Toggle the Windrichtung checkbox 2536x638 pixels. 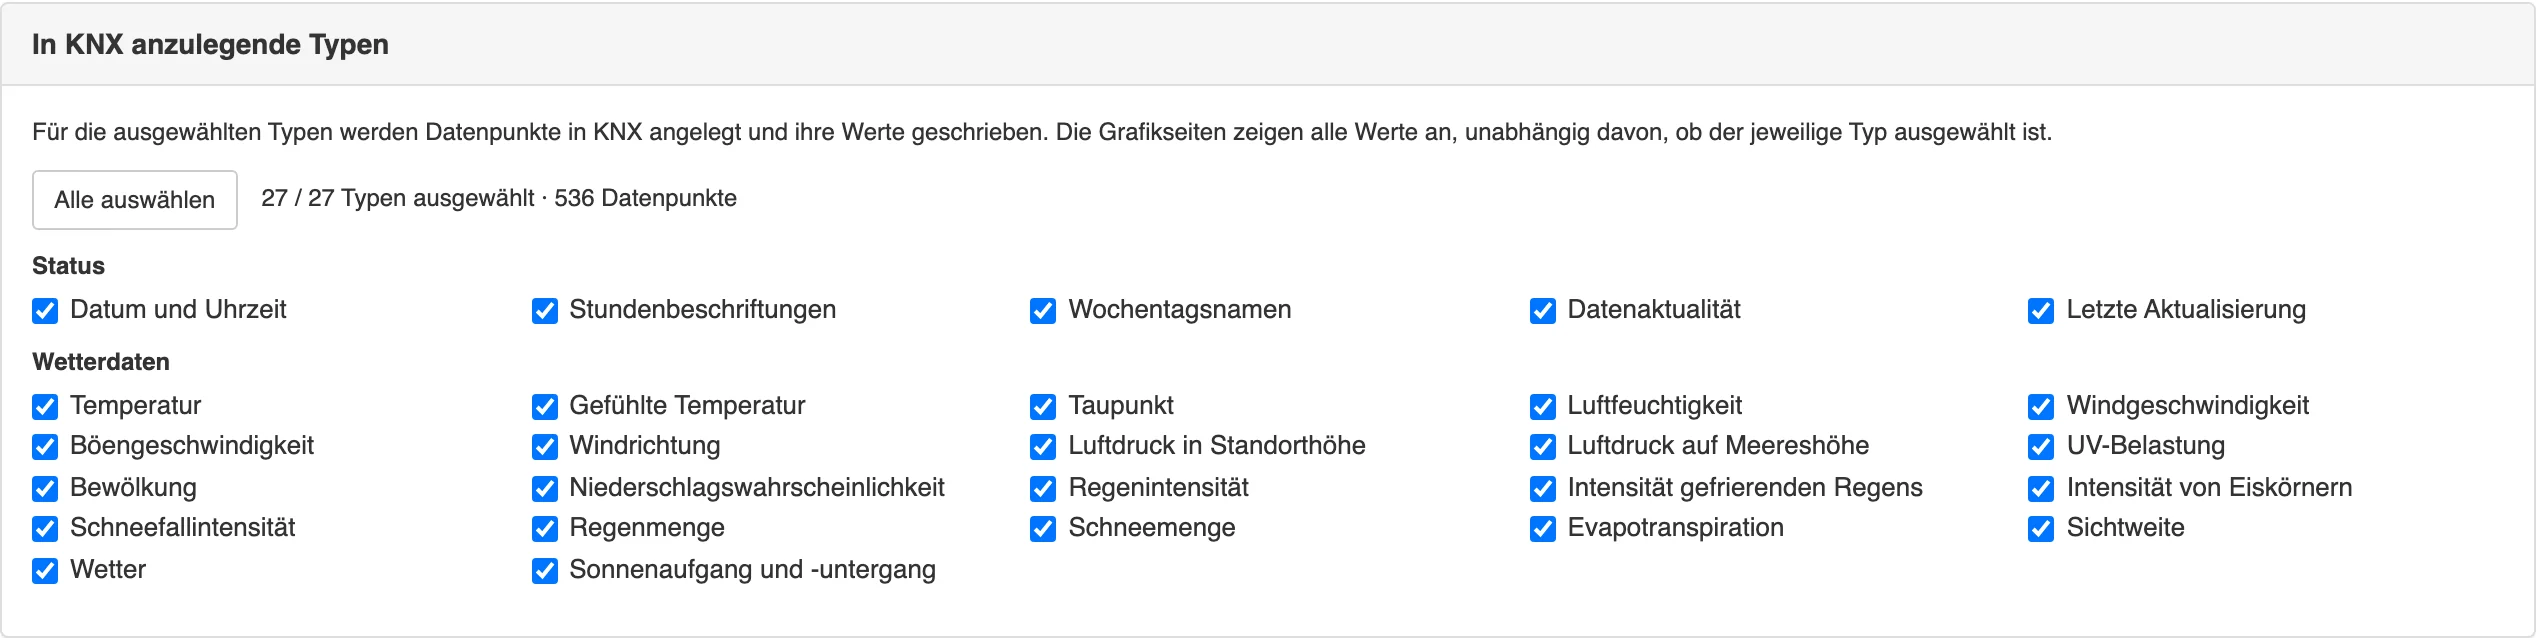544,447
